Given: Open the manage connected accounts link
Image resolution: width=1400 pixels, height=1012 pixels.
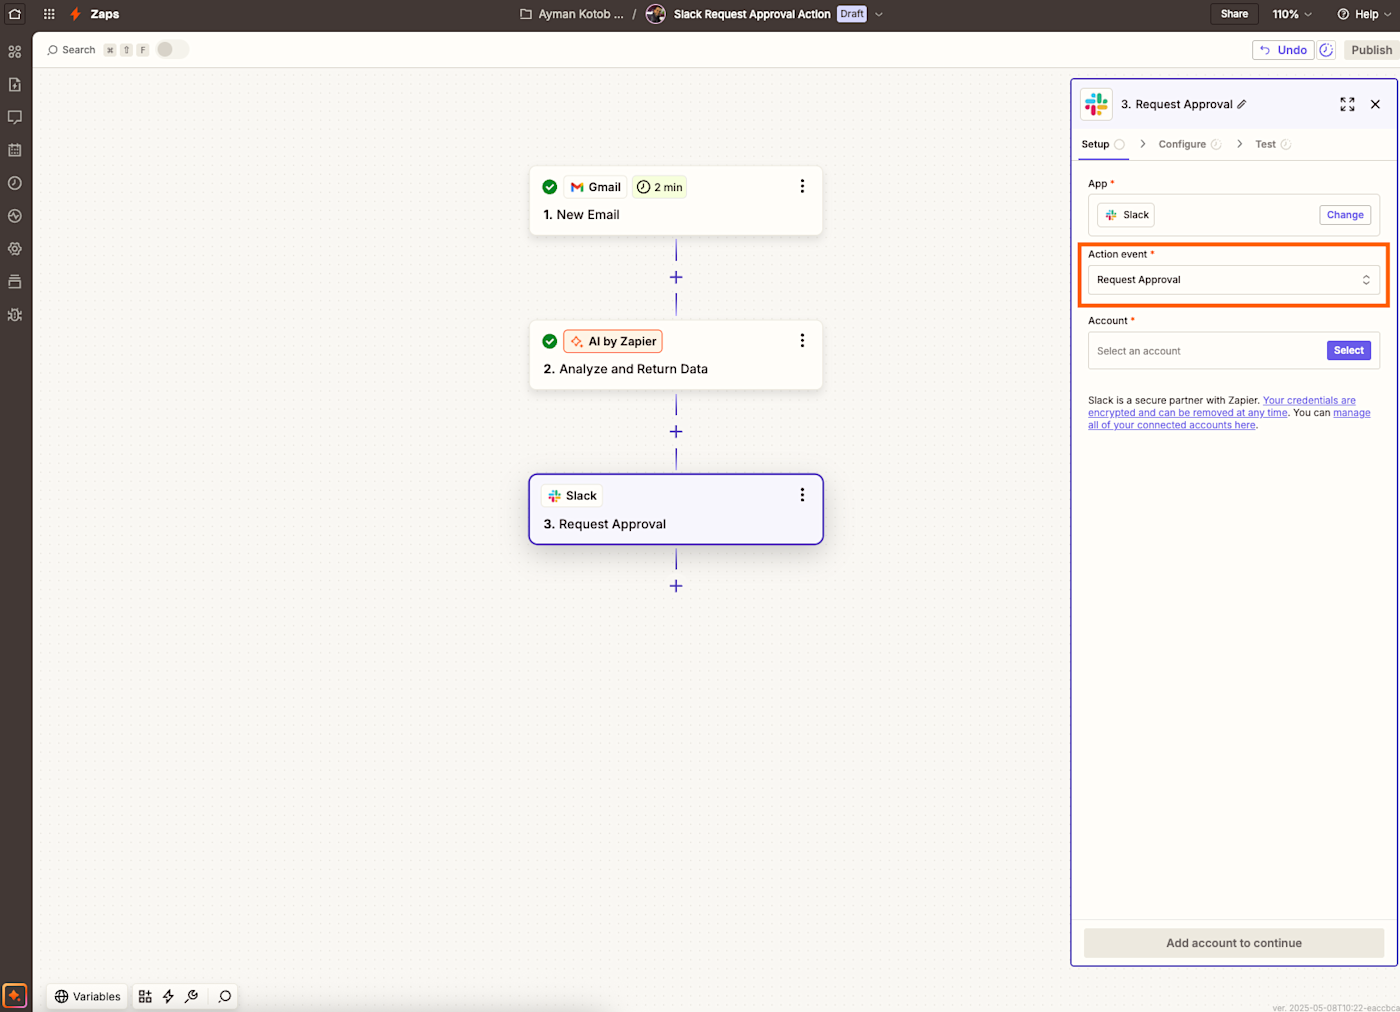Looking at the screenshot, I should click(1229, 419).
